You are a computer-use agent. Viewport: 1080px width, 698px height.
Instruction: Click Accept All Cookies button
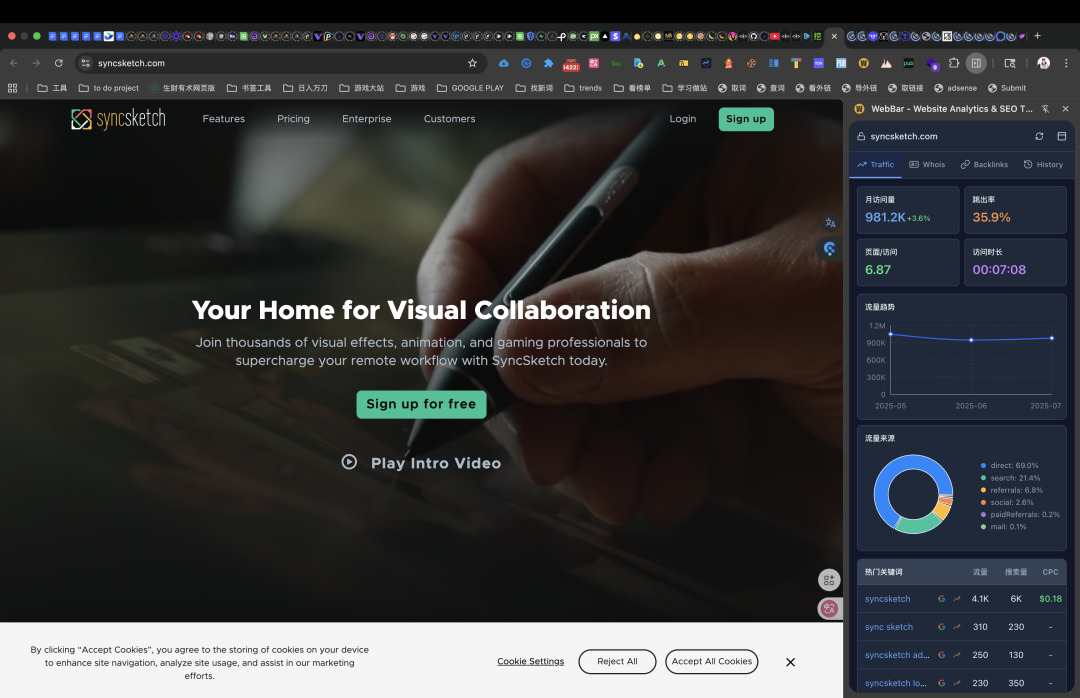[712, 661]
